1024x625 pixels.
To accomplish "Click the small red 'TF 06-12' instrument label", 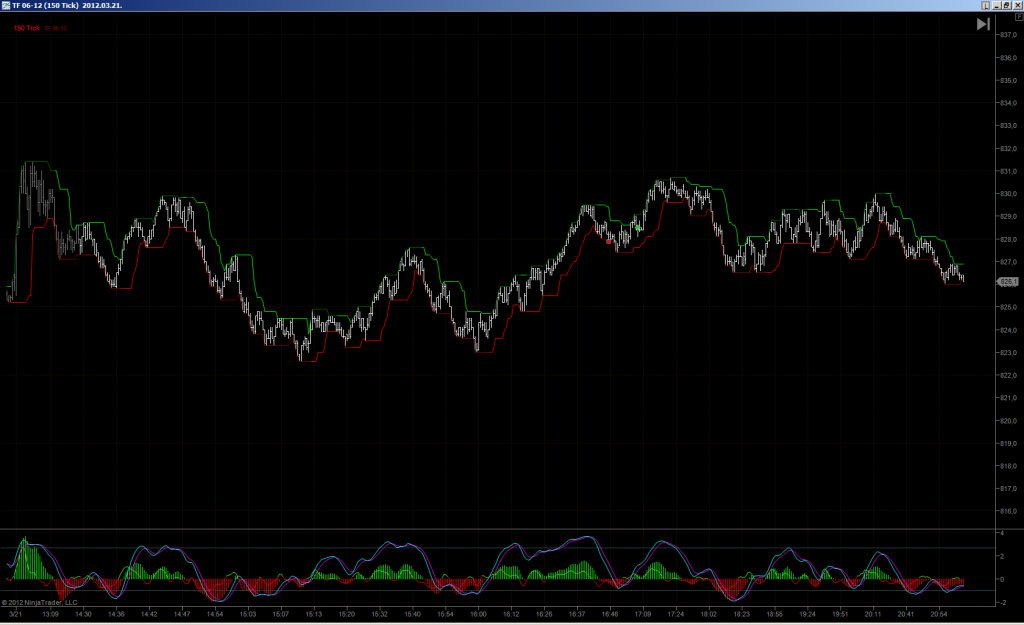I will 56,29.
